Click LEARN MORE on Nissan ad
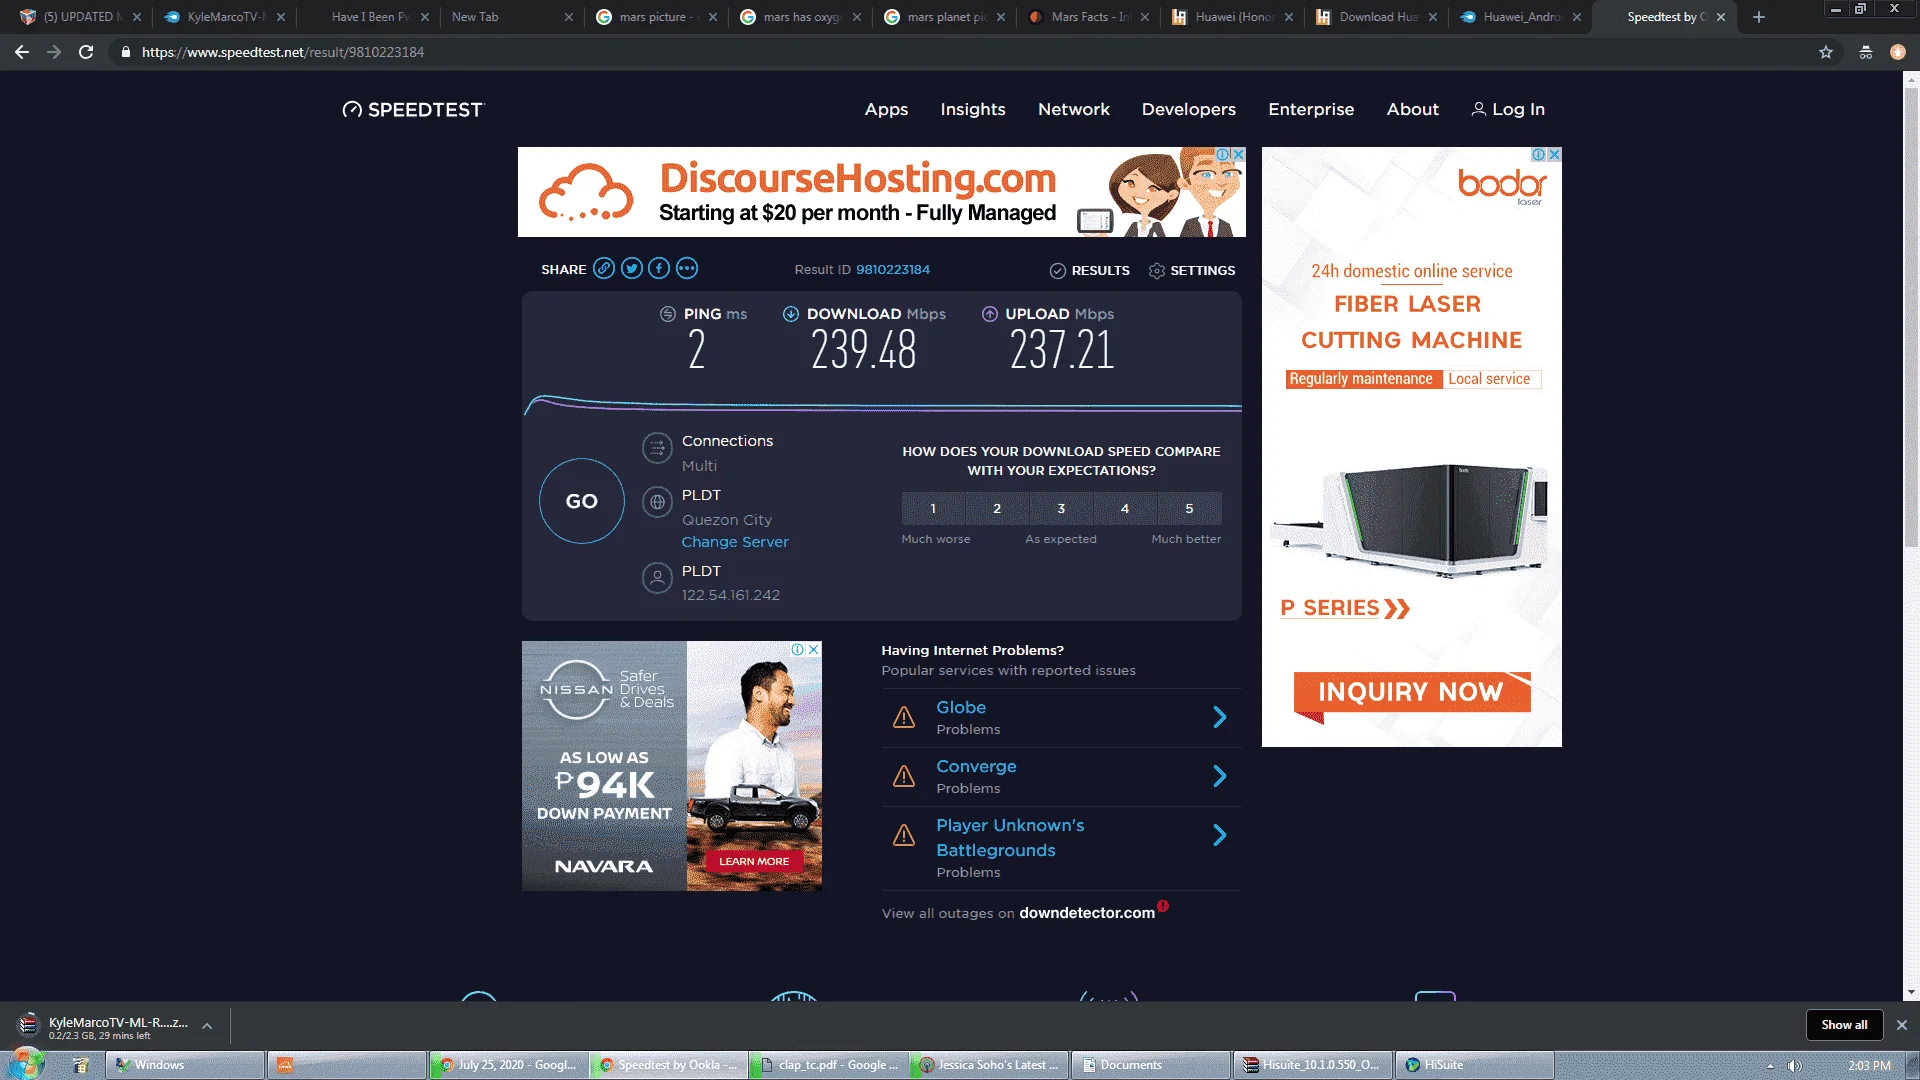Screen dimensions: 1920x1080 click(x=754, y=862)
